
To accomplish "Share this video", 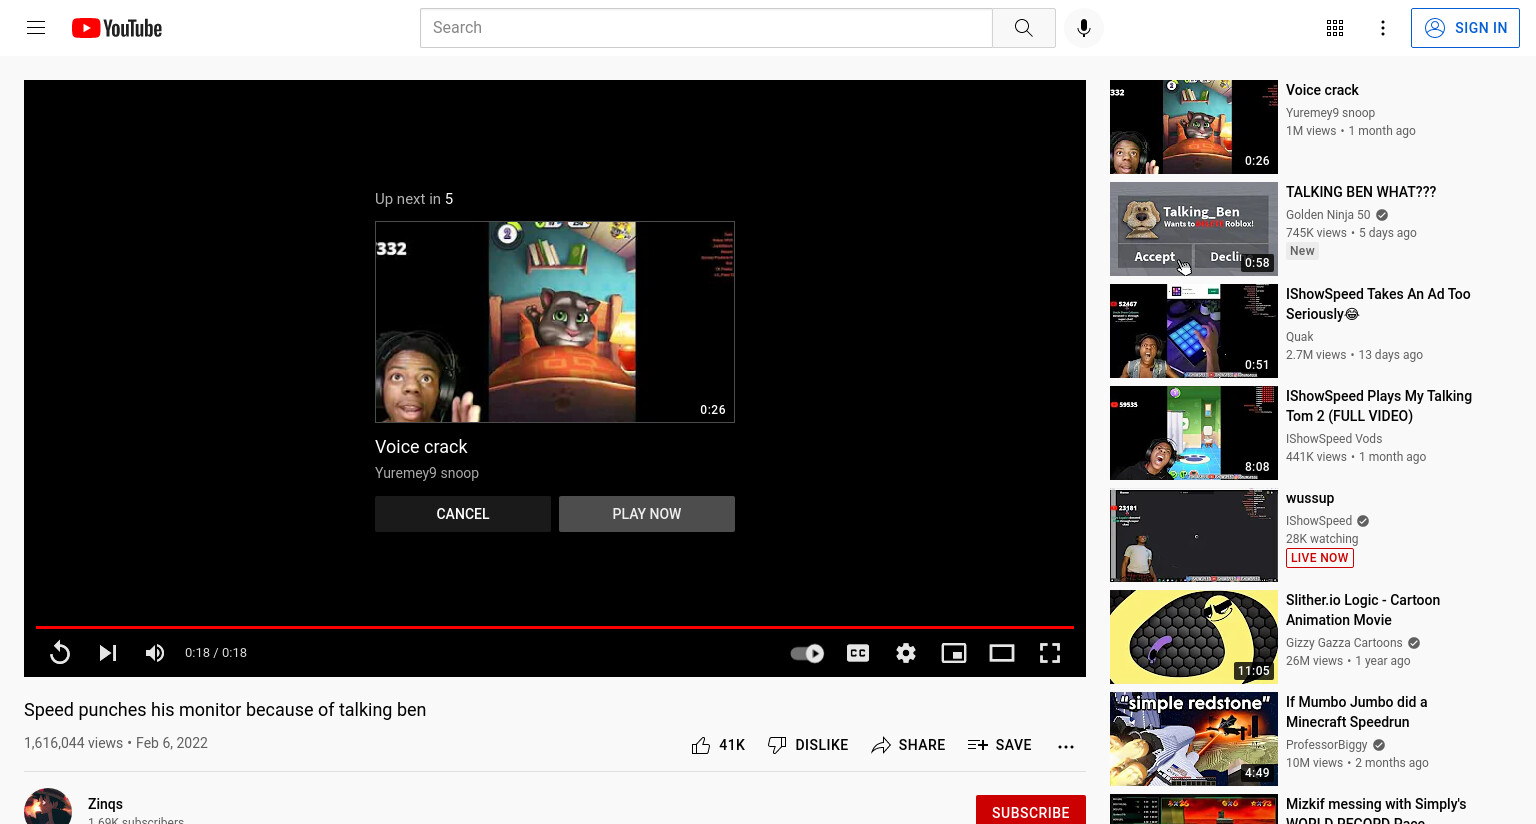I will click(908, 745).
